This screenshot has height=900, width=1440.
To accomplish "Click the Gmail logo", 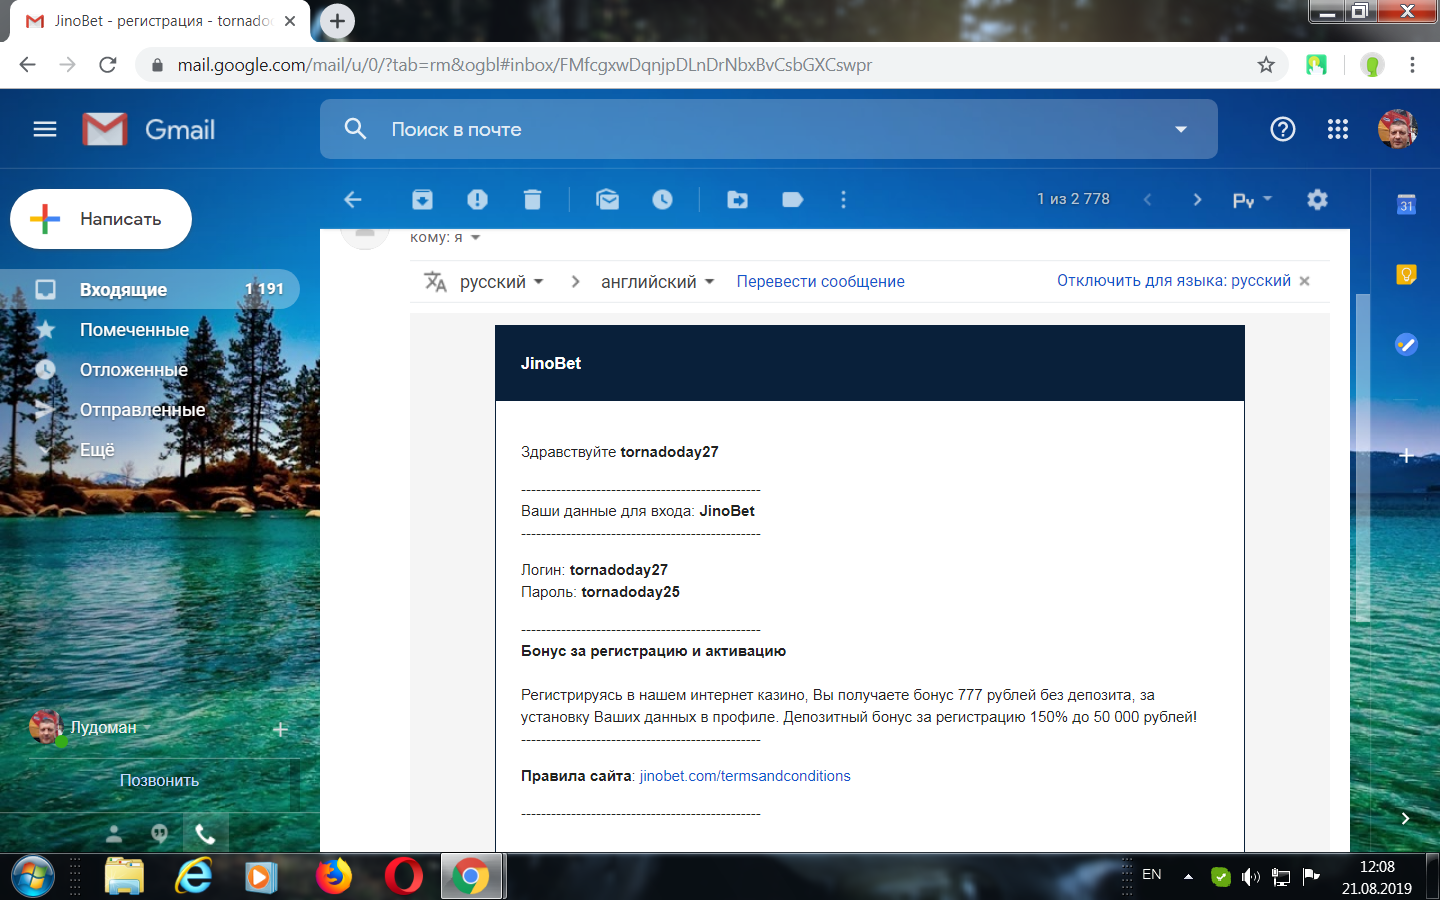I will pos(149,129).
